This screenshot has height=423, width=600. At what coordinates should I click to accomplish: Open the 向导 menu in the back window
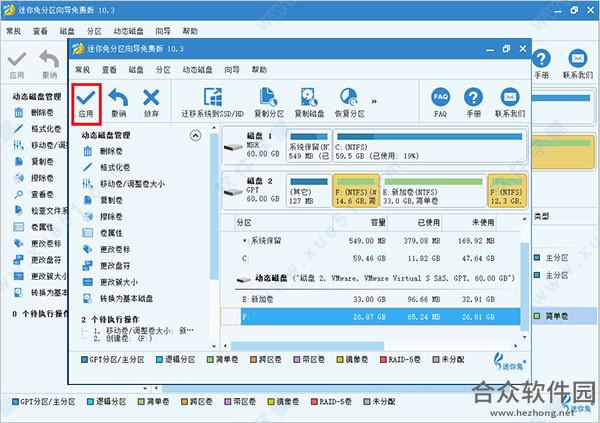pos(163,31)
